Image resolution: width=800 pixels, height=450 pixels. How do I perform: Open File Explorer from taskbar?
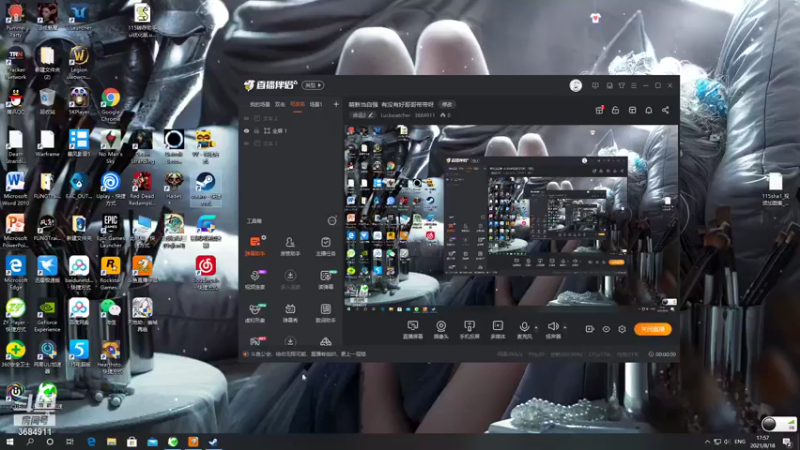click(111, 442)
